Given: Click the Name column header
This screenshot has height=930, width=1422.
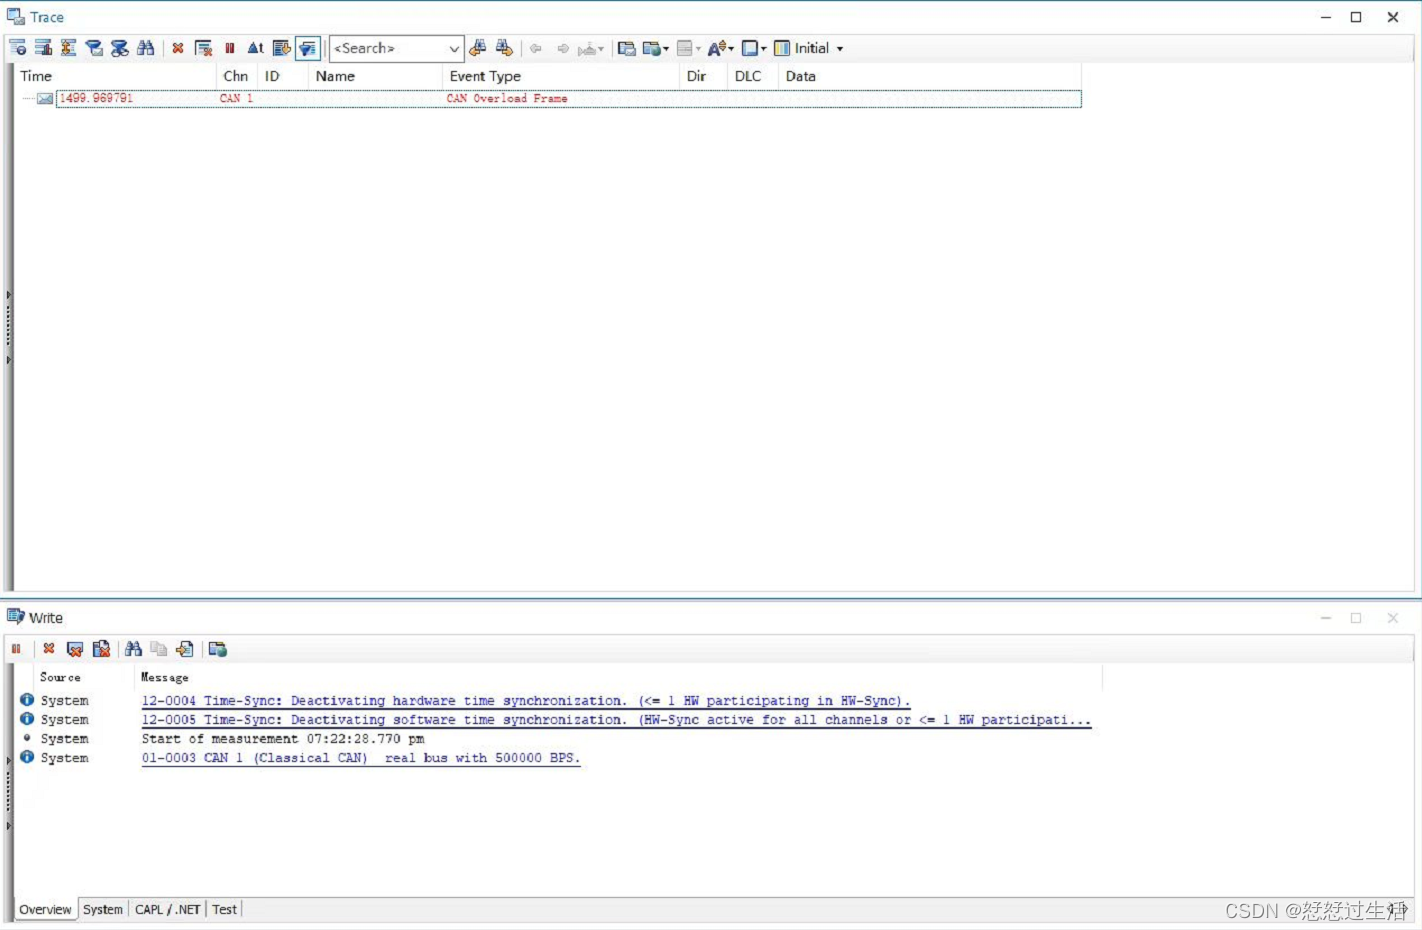Looking at the screenshot, I should 375,76.
